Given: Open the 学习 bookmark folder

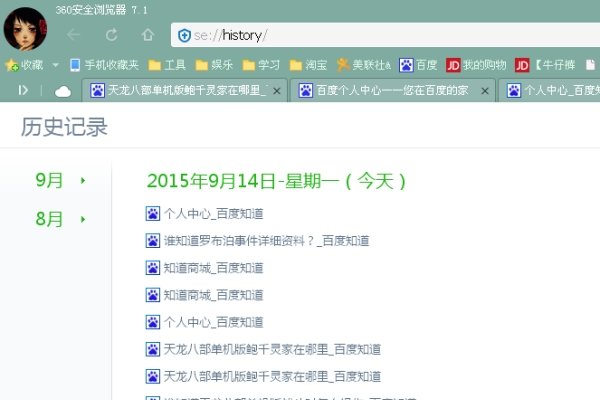Looking at the screenshot, I should [261, 65].
